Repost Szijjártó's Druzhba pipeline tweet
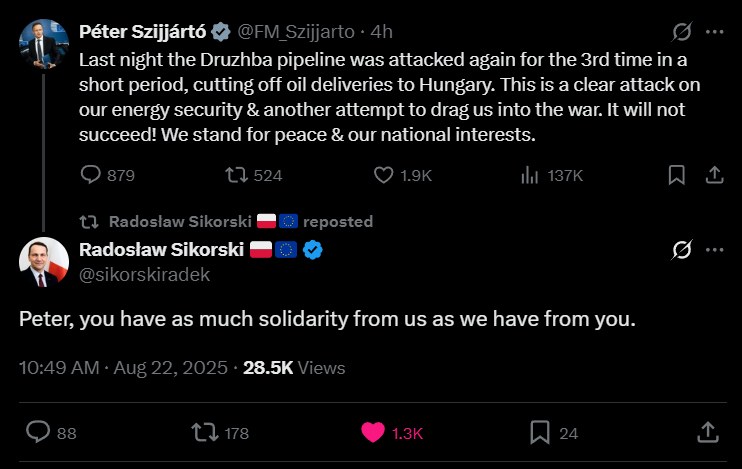The height and width of the screenshot is (469, 742). point(237,175)
